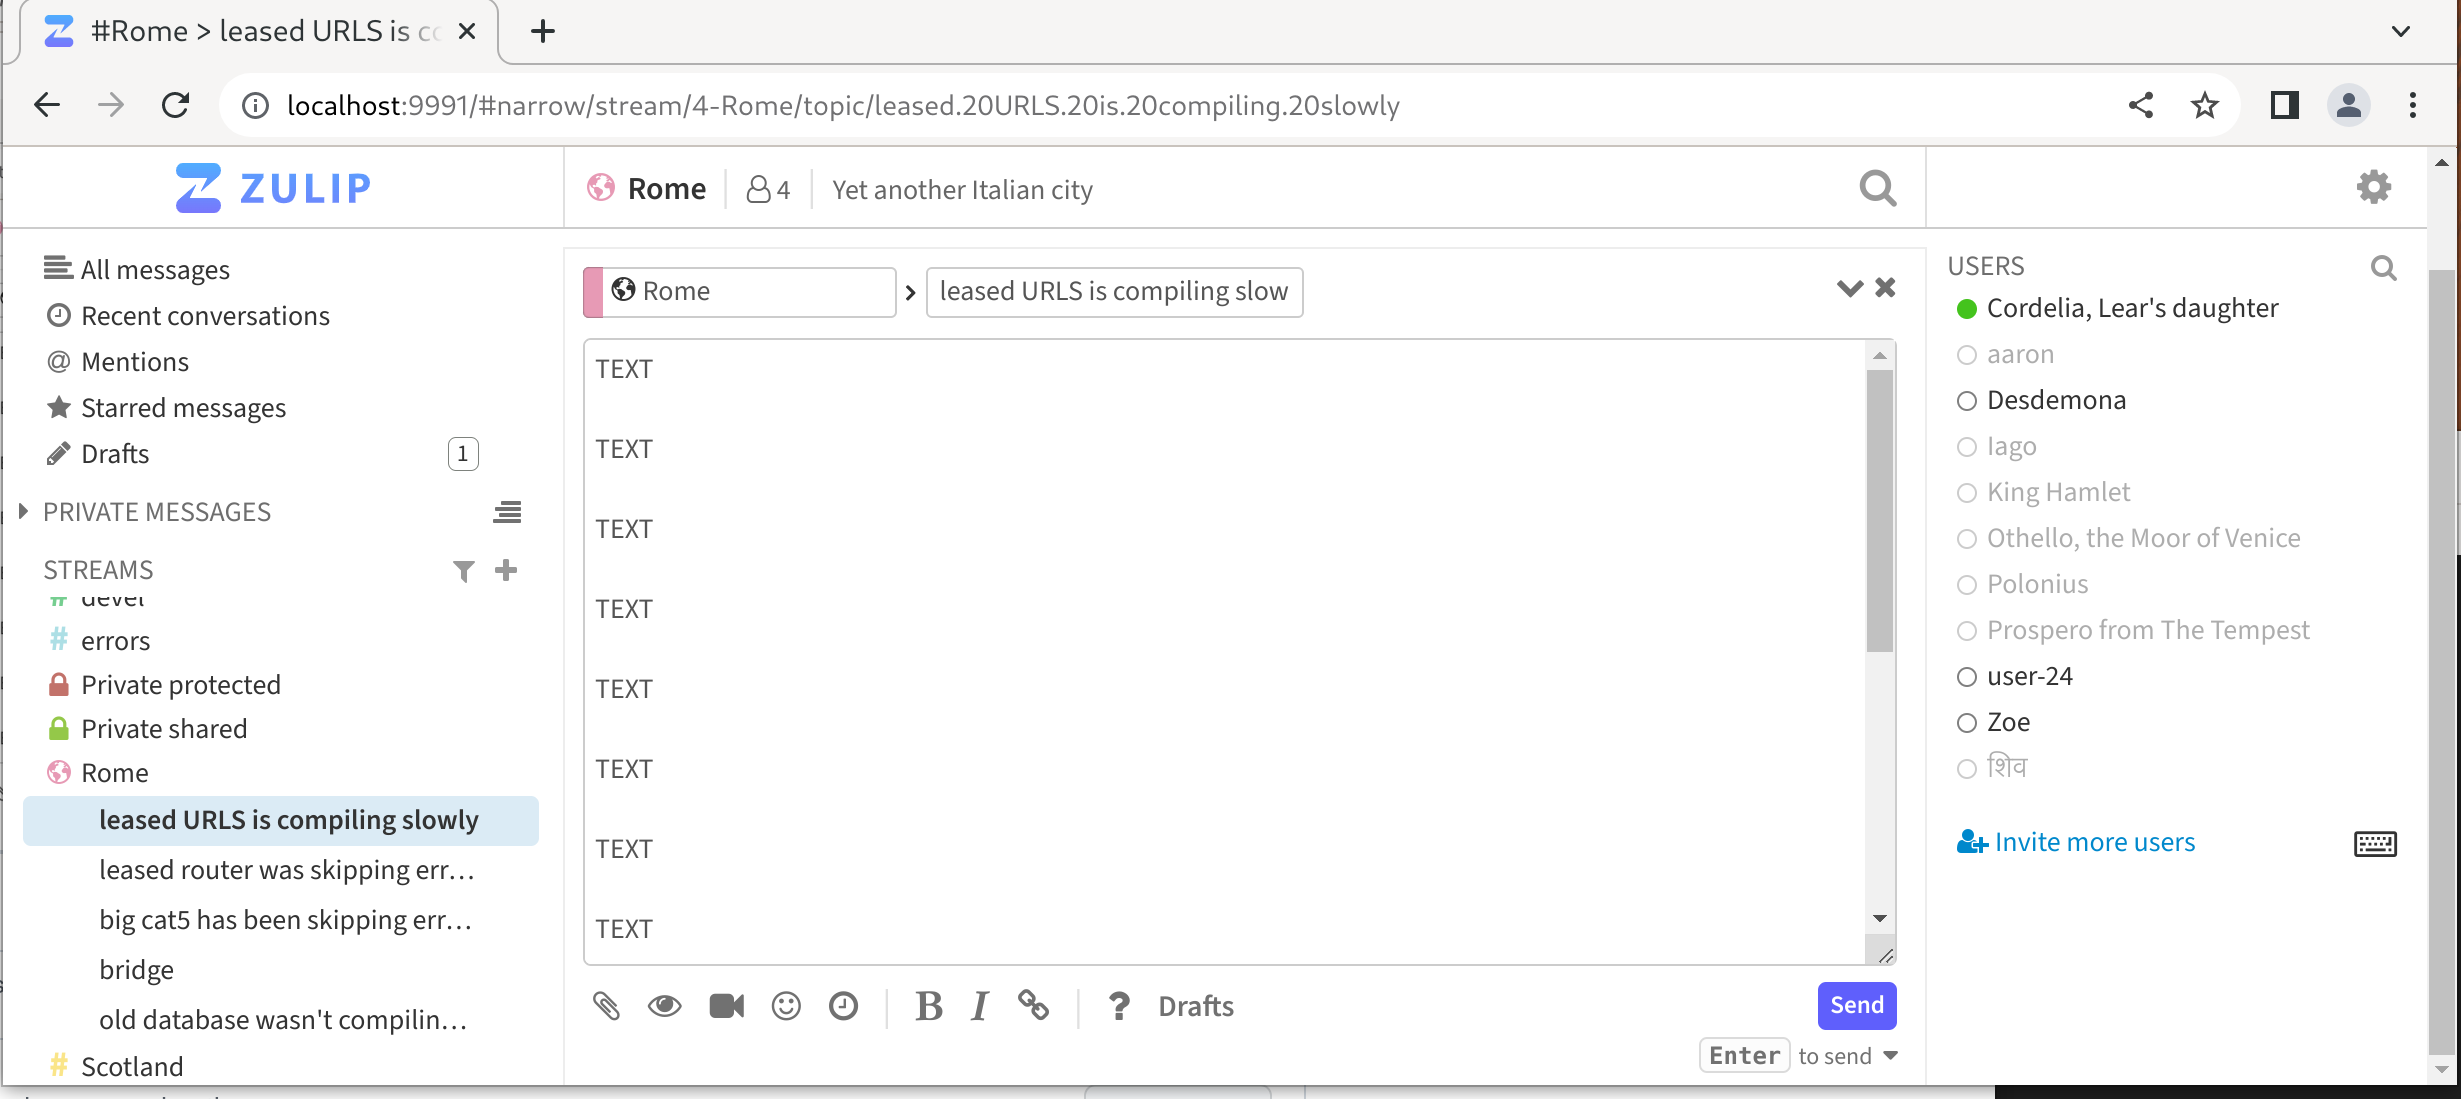Start a video call from the compose box
This screenshot has width=2461, height=1099.
coord(726,1006)
